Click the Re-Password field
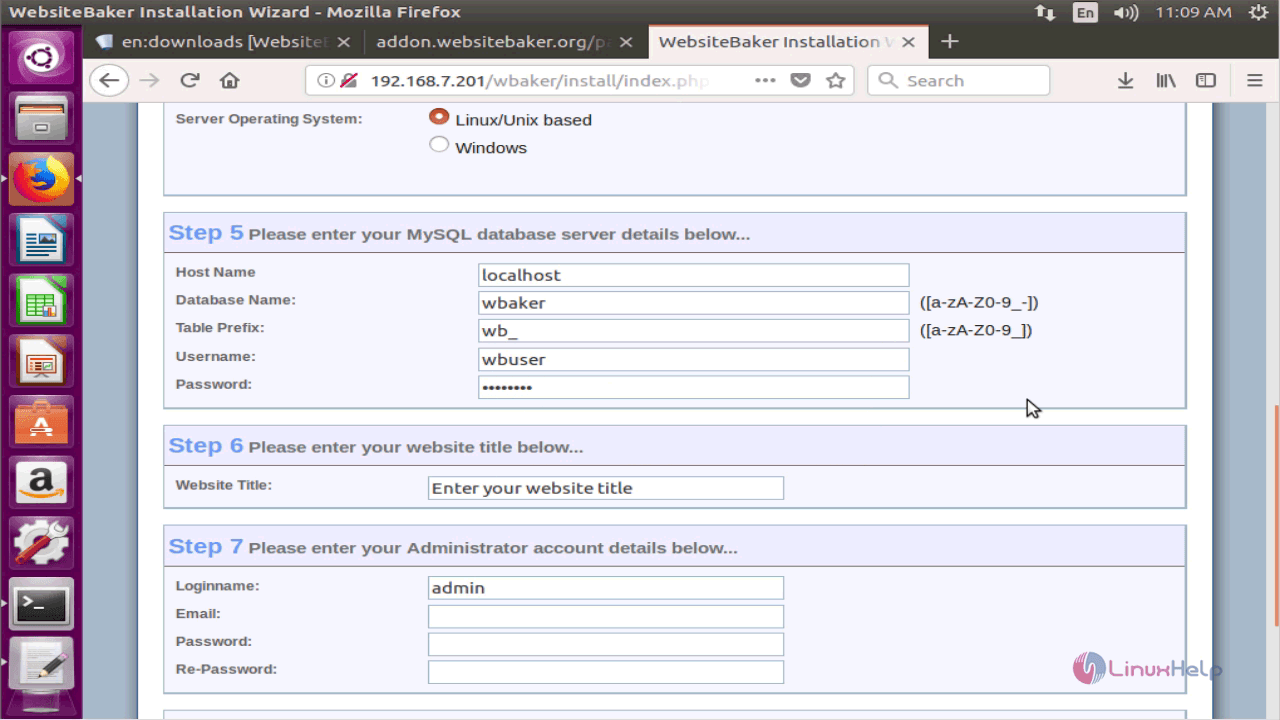The image size is (1280, 720). (x=606, y=672)
